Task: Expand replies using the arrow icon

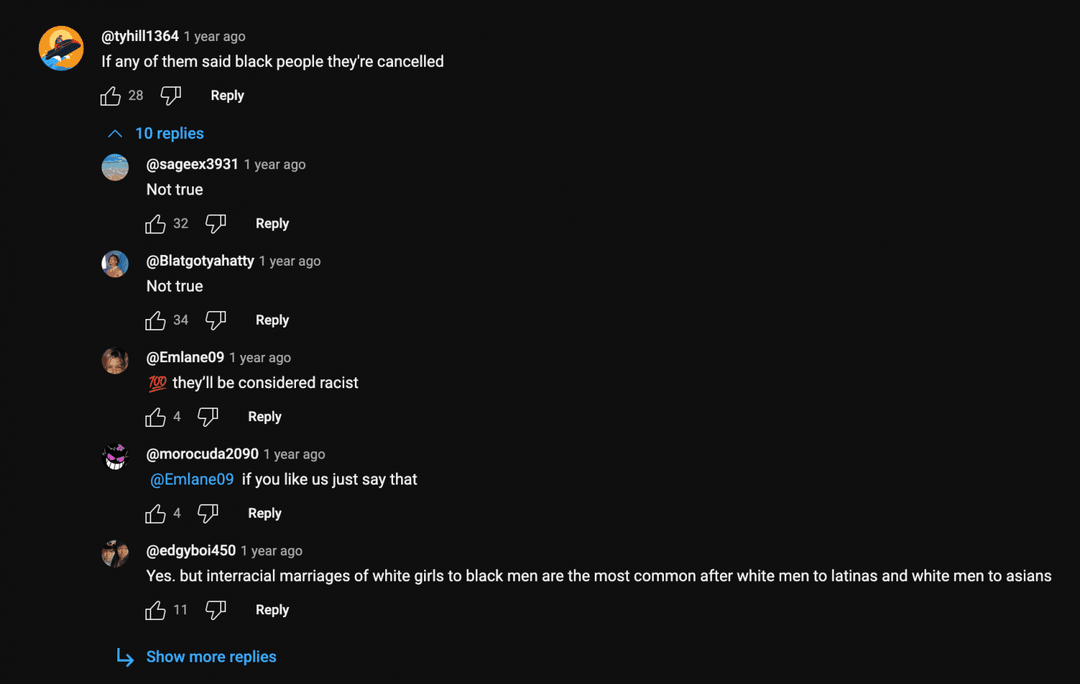Action: [114, 133]
